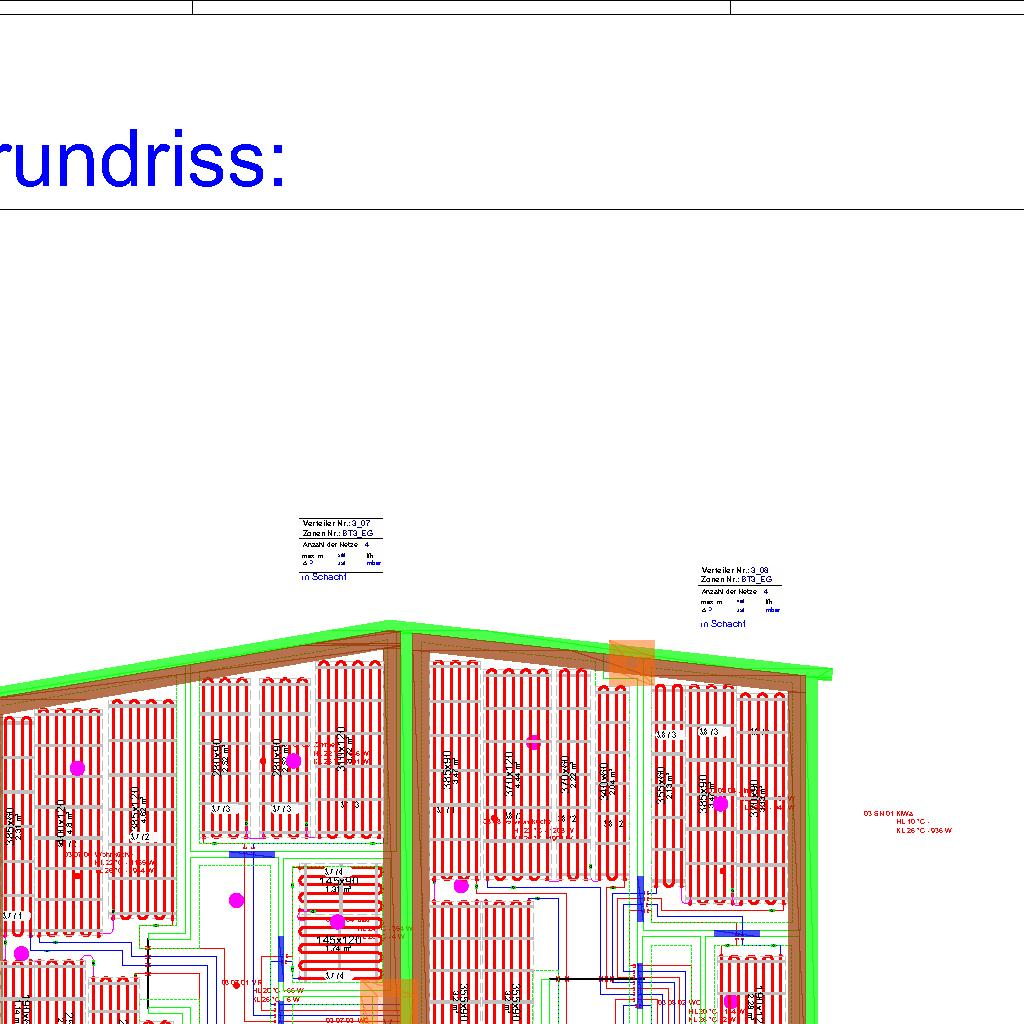Select magenta marker in the far-right room panel
The image size is (1024, 1024).
[x=720, y=804]
